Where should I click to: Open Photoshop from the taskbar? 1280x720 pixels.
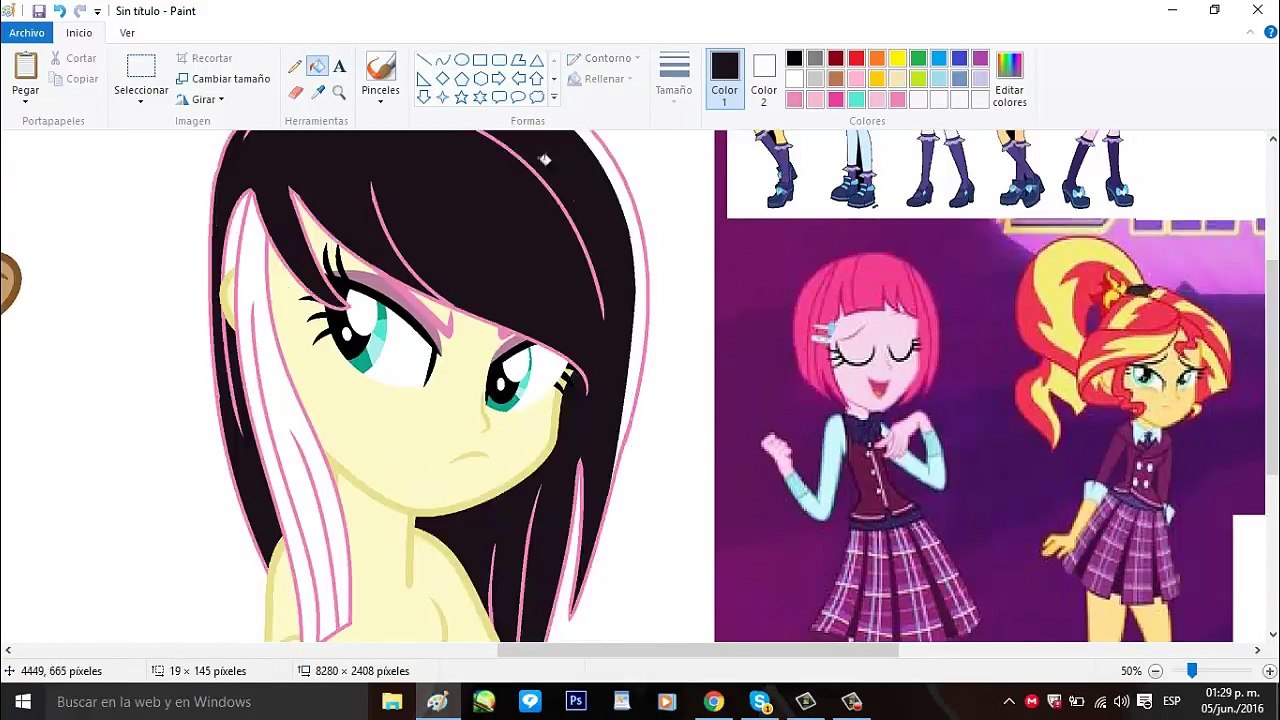(576, 702)
